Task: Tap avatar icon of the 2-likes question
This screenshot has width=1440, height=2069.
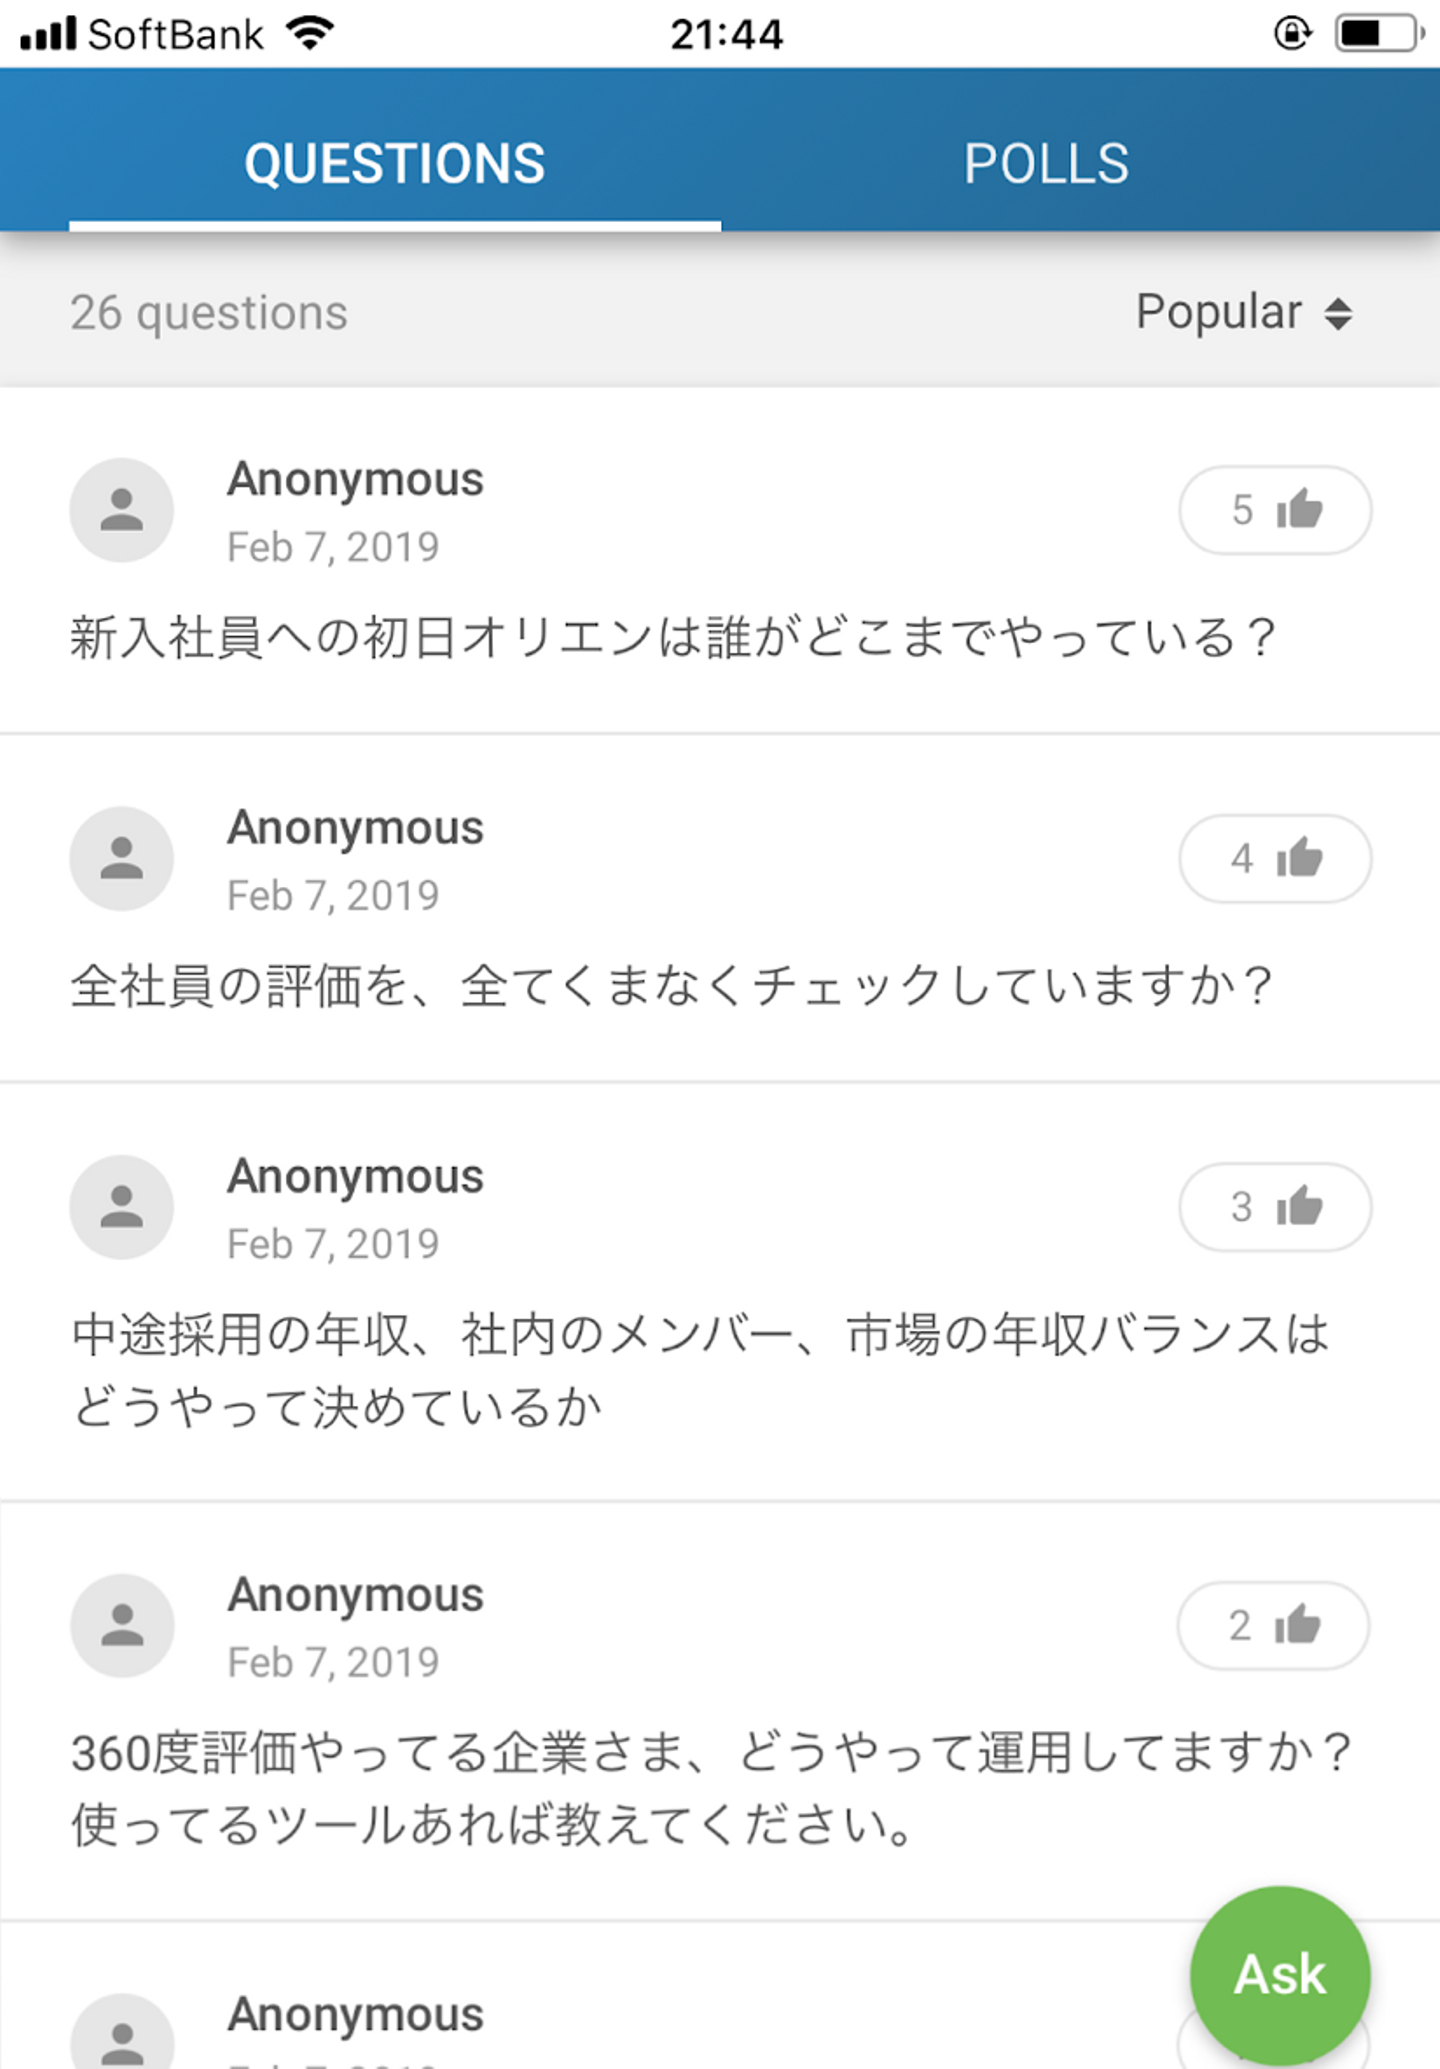Action: (122, 1626)
